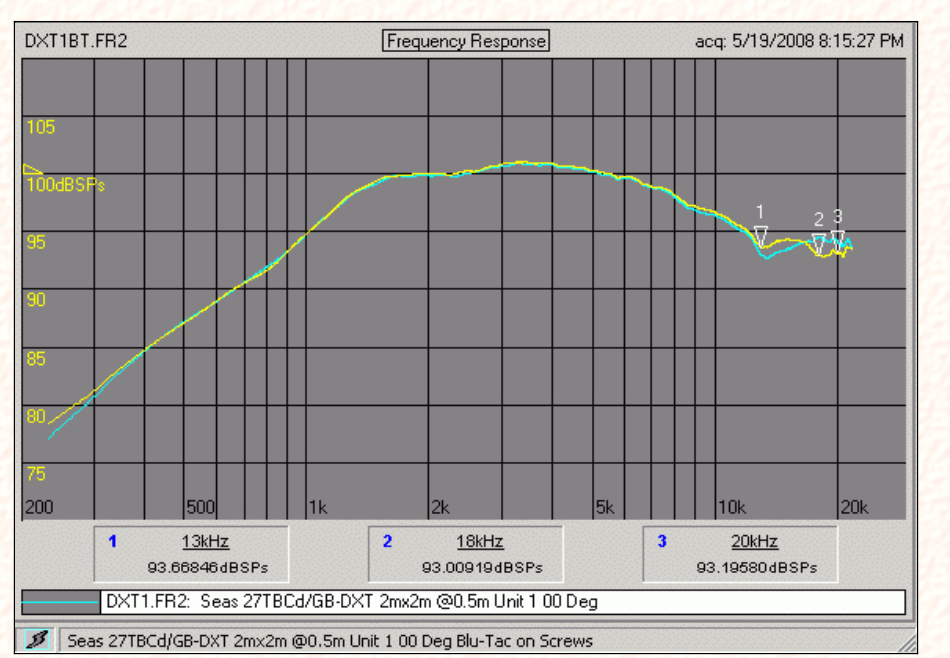
Task: Click the resize grip in the window corner
Action: [x=907, y=642]
